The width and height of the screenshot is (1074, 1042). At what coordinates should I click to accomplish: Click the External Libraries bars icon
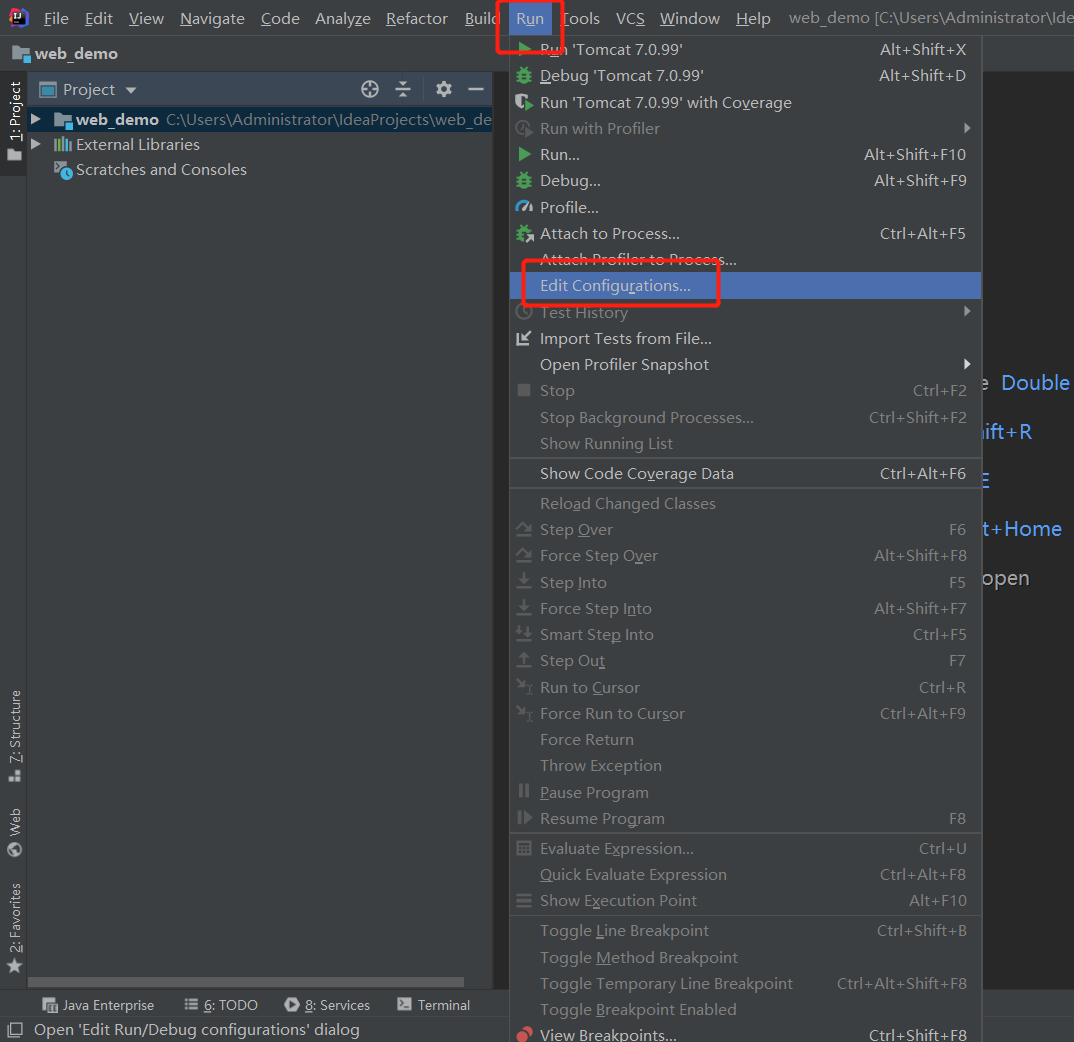coord(62,145)
